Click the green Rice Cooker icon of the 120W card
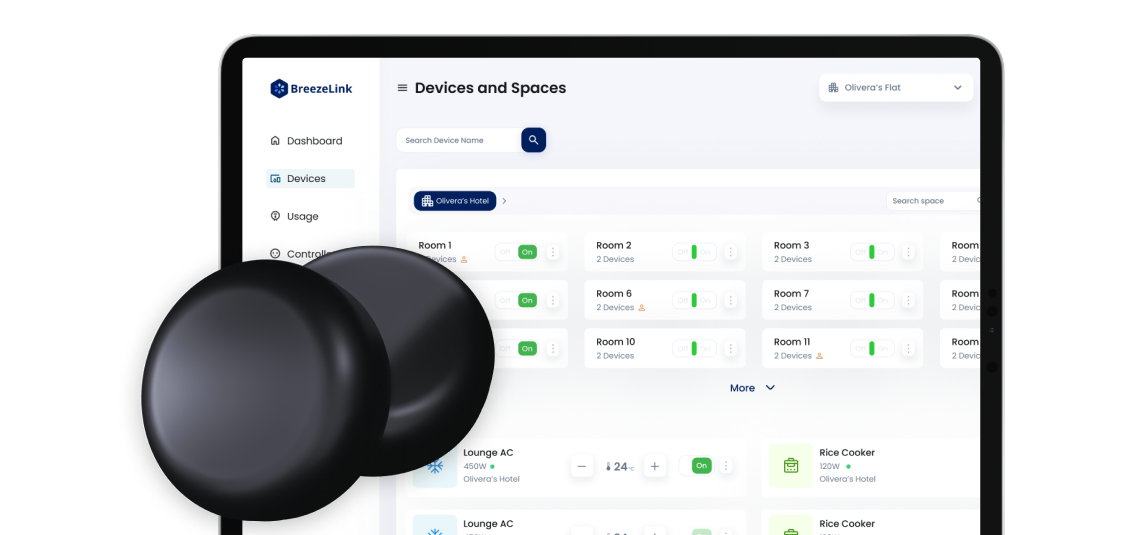The image size is (1139, 535). pos(791,465)
